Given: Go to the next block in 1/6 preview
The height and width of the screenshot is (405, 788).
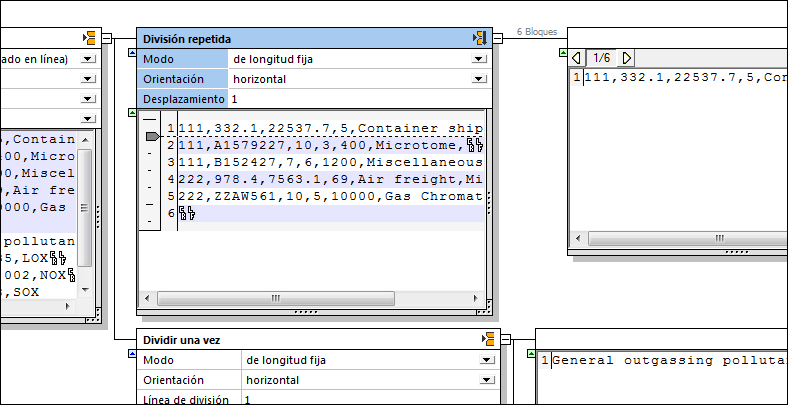Looking at the screenshot, I should [627, 58].
